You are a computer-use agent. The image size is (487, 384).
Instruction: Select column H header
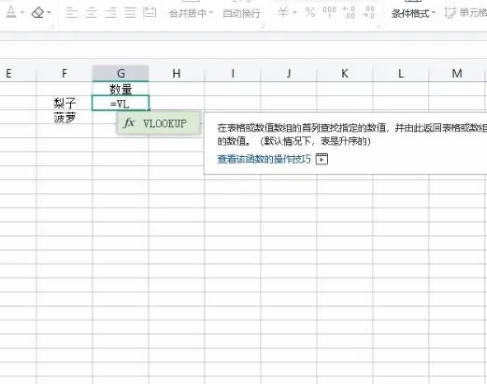point(177,73)
